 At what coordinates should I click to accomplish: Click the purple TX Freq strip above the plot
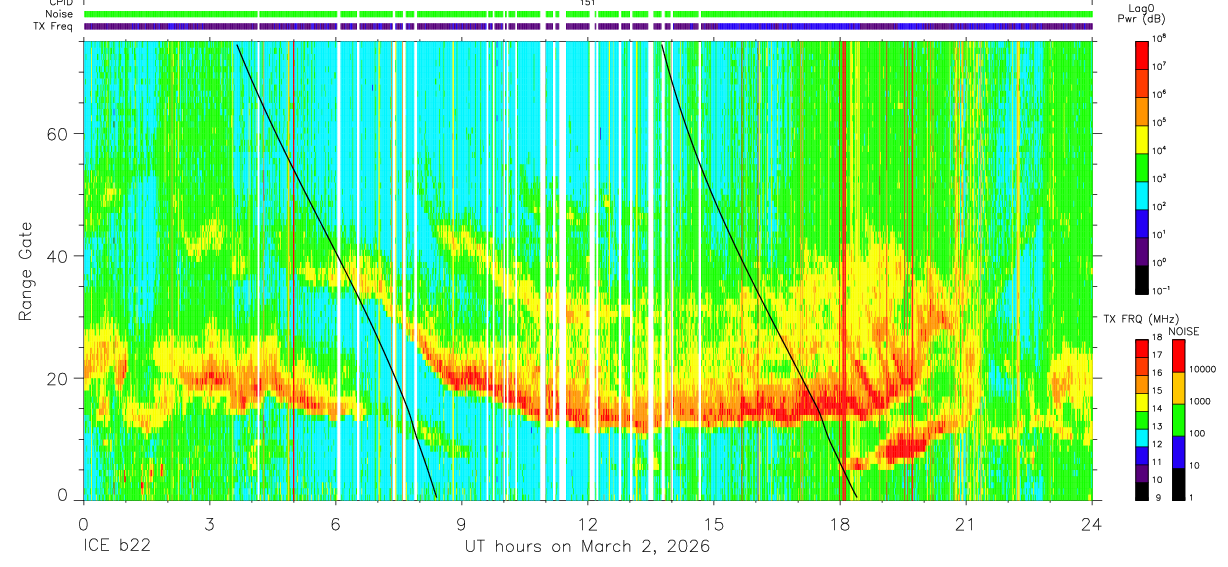(x=587, y=26)
